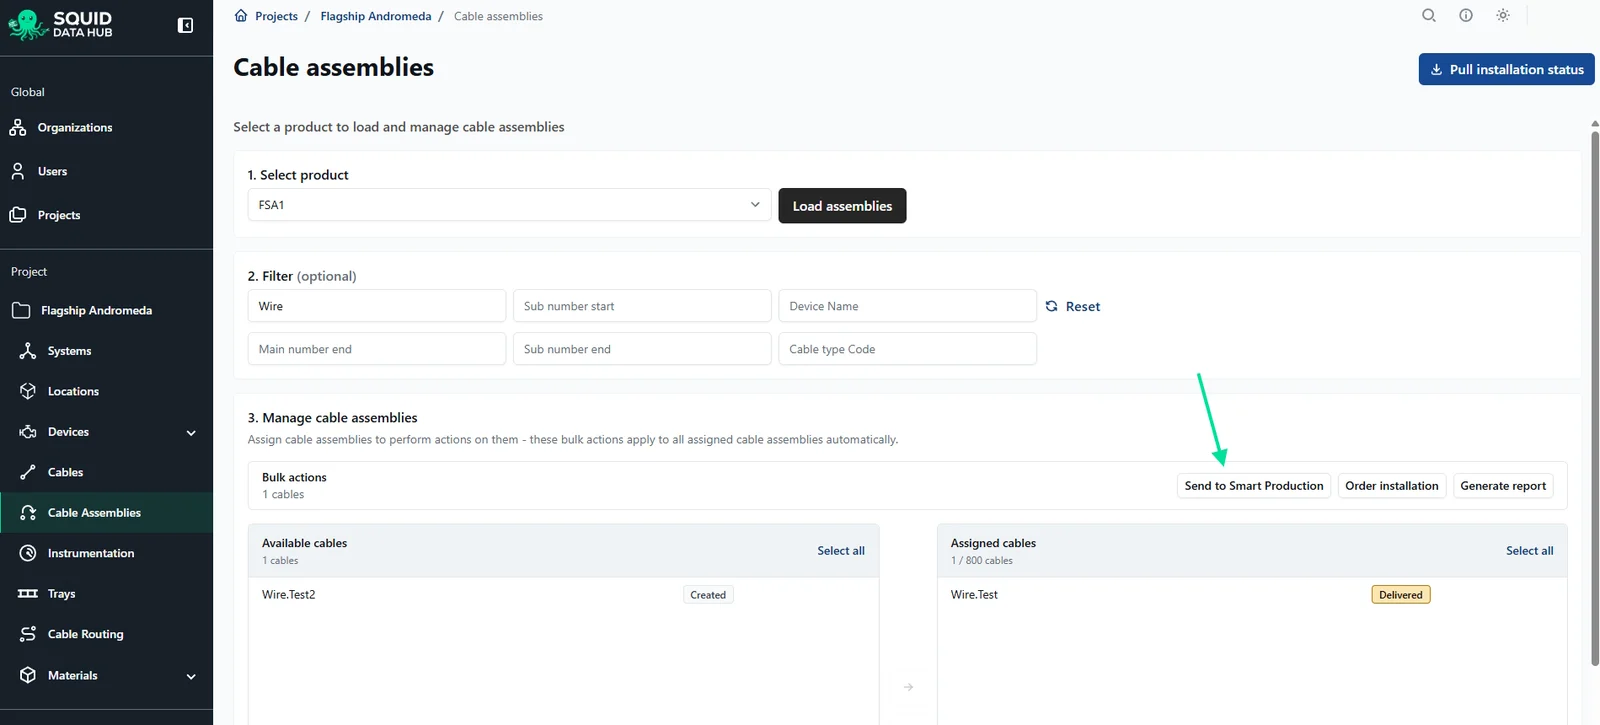
Task: Expand the Materials submenu chevron
Action: 191,676
